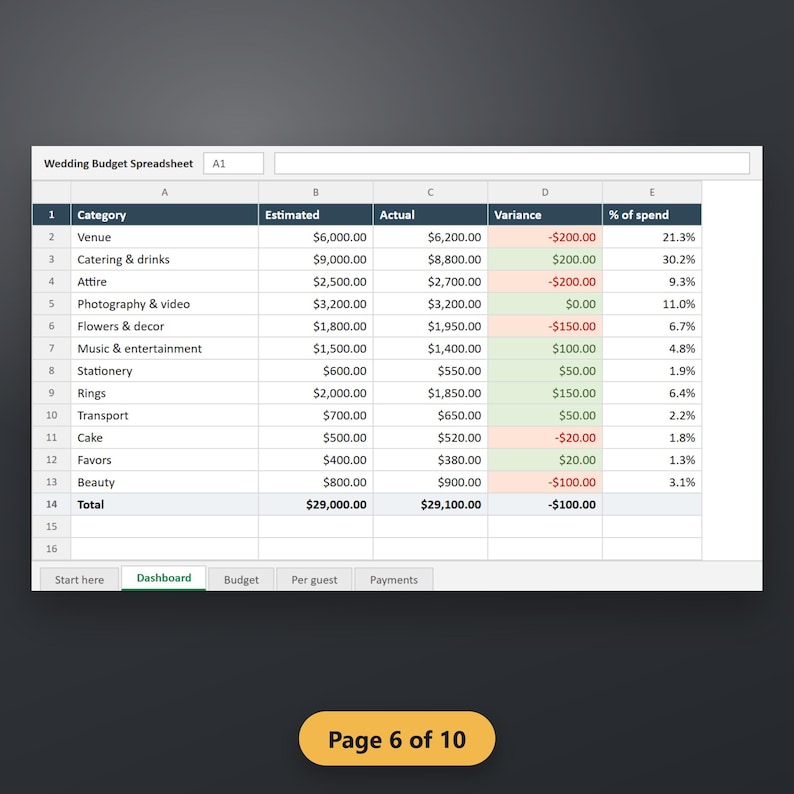The width and height of the screenshot is (794, 794).
Task: Select row 16 header number
Action: pyautogui.click(x=51, y=549)
